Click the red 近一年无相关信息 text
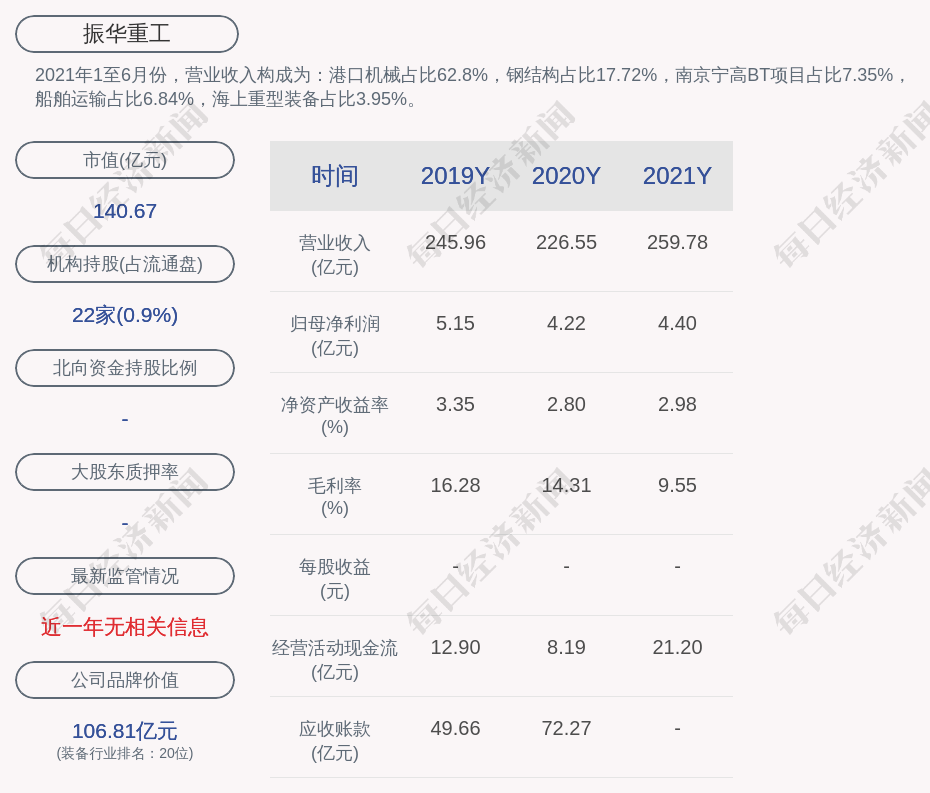The width and height of the screenshot is (930, 793). pyautogui.click(x=125, y=627)
